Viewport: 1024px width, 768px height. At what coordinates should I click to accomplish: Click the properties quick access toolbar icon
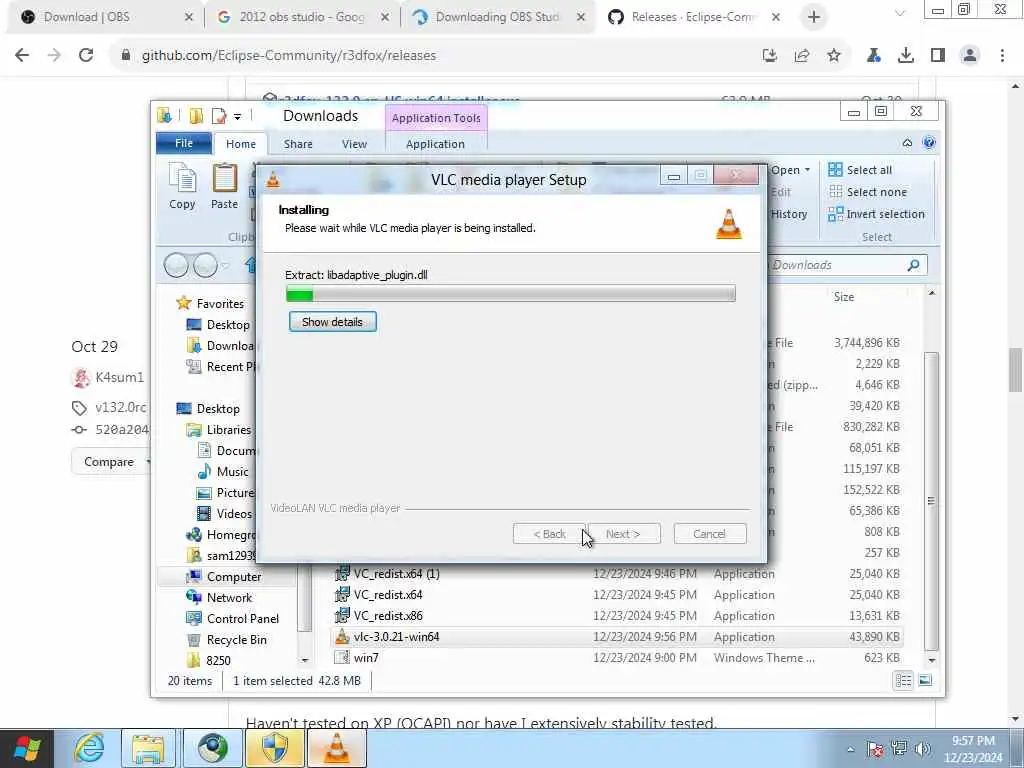pyautogui.click(x=219, y=116)
